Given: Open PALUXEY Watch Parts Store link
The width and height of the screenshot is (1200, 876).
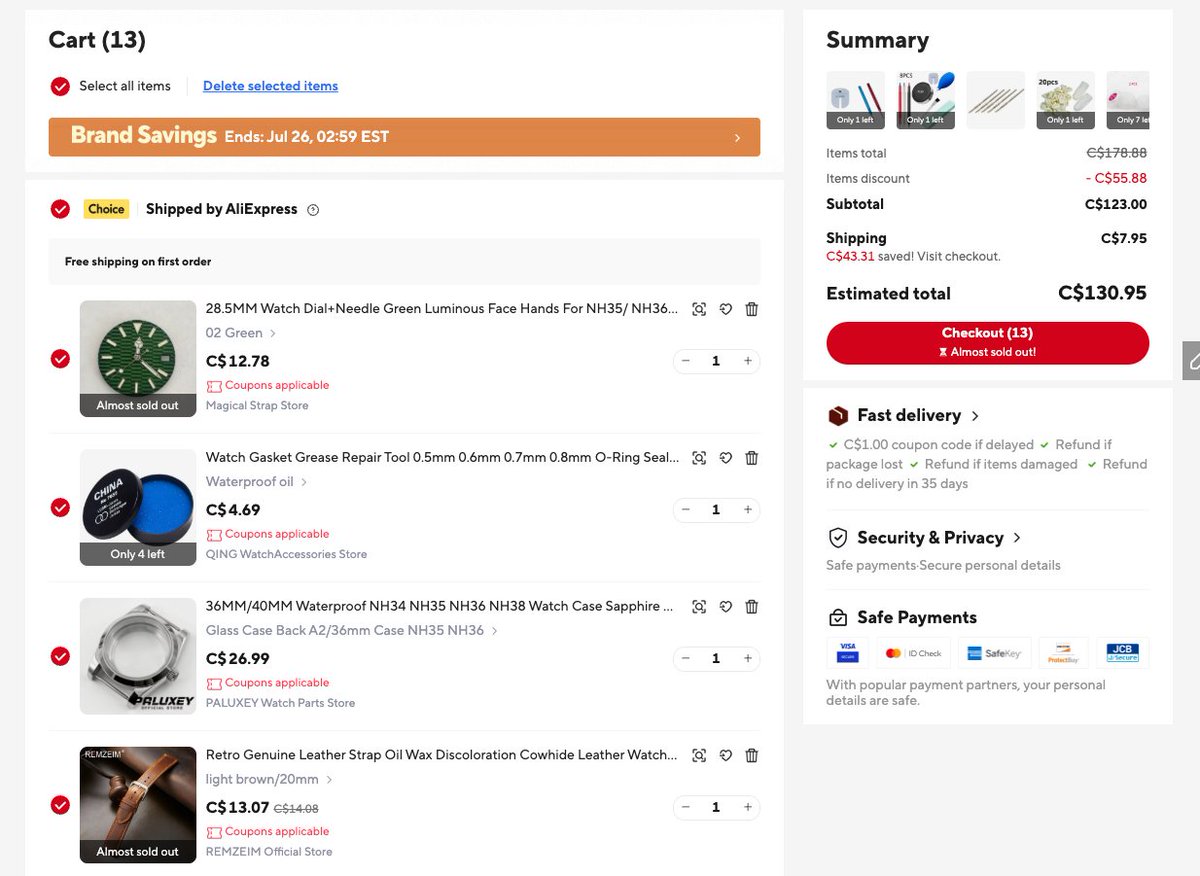Looking at the screenshot, I should [280, 703].
